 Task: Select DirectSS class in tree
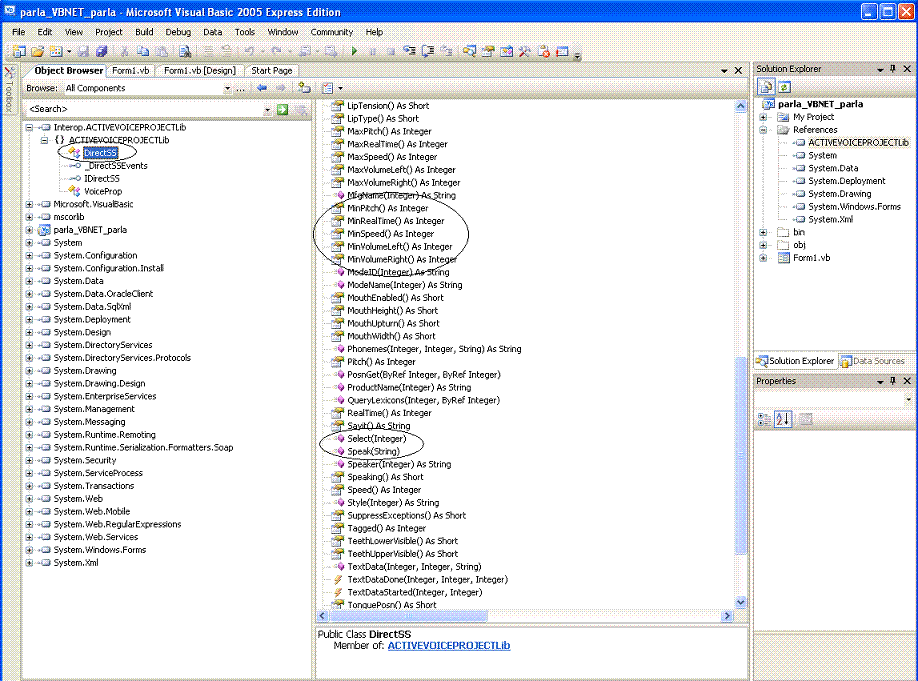[x=100, y=153]
